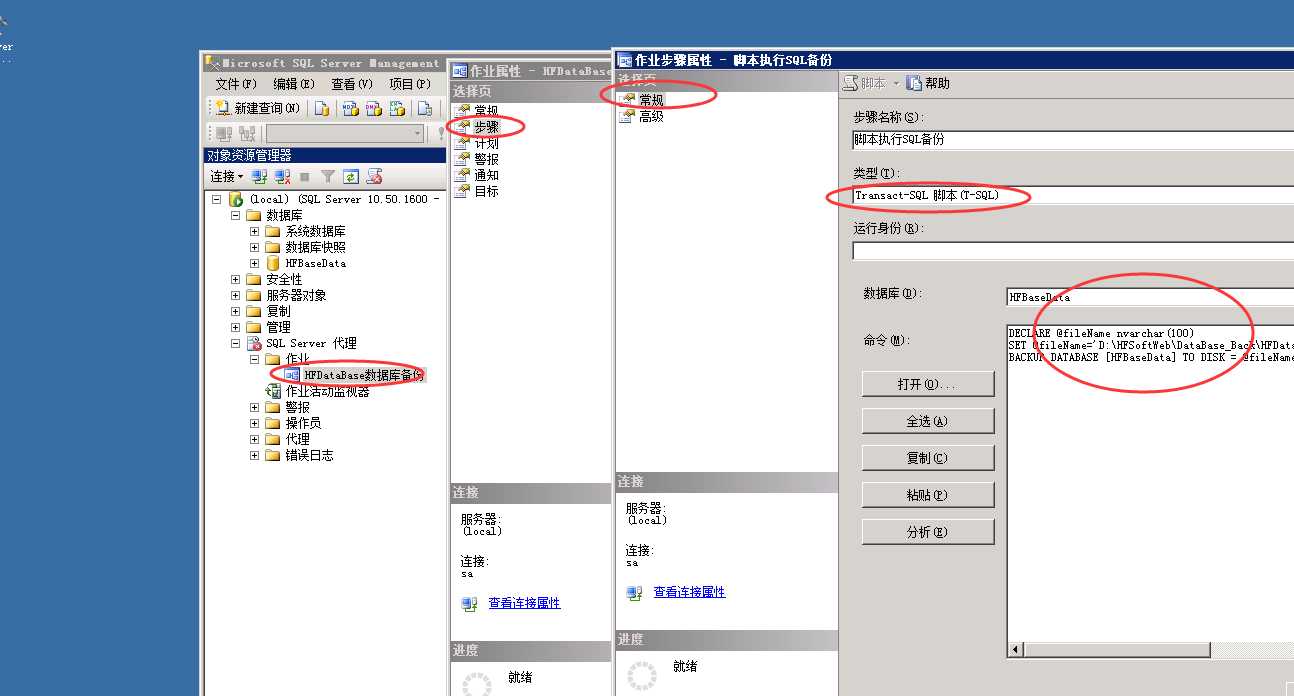This screenshot has width=1294, height=696.
Task: Select 警报 page in job properties window
Action: tap(486, 159)
